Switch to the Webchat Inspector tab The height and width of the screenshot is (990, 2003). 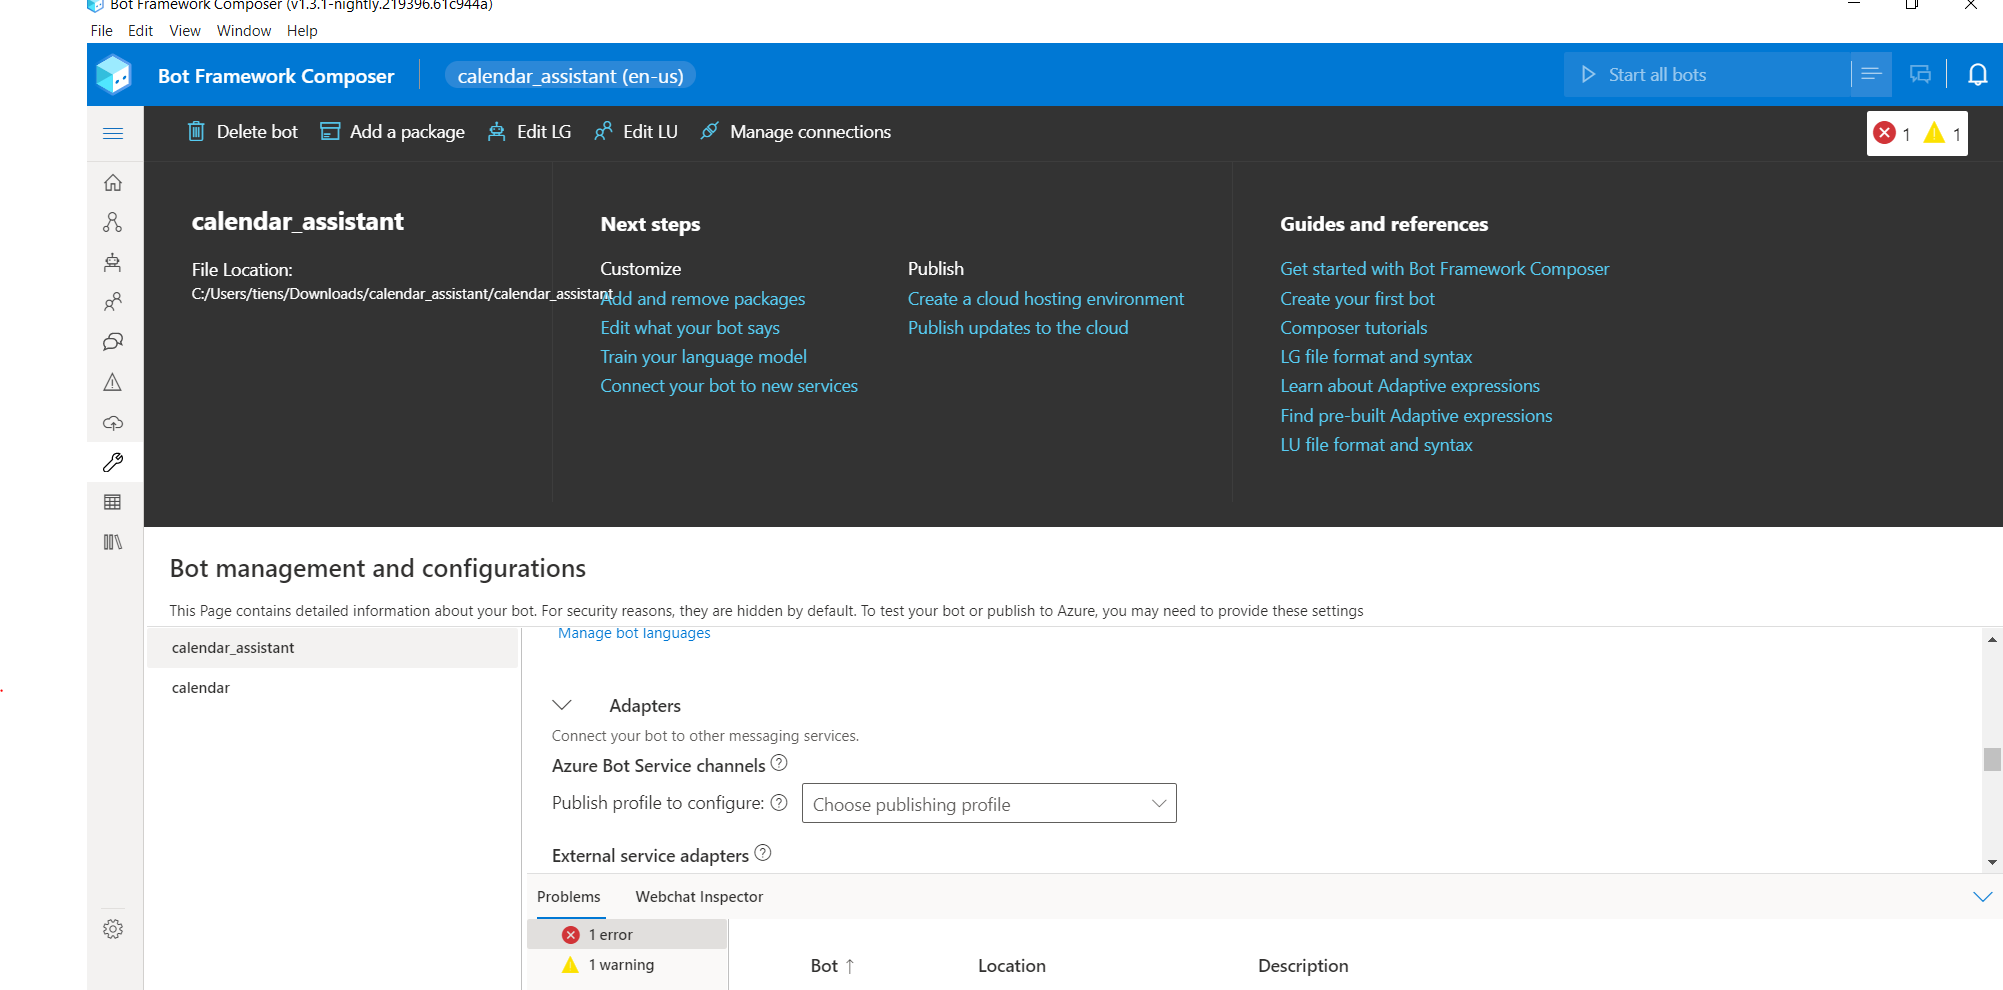pos(698,896)
